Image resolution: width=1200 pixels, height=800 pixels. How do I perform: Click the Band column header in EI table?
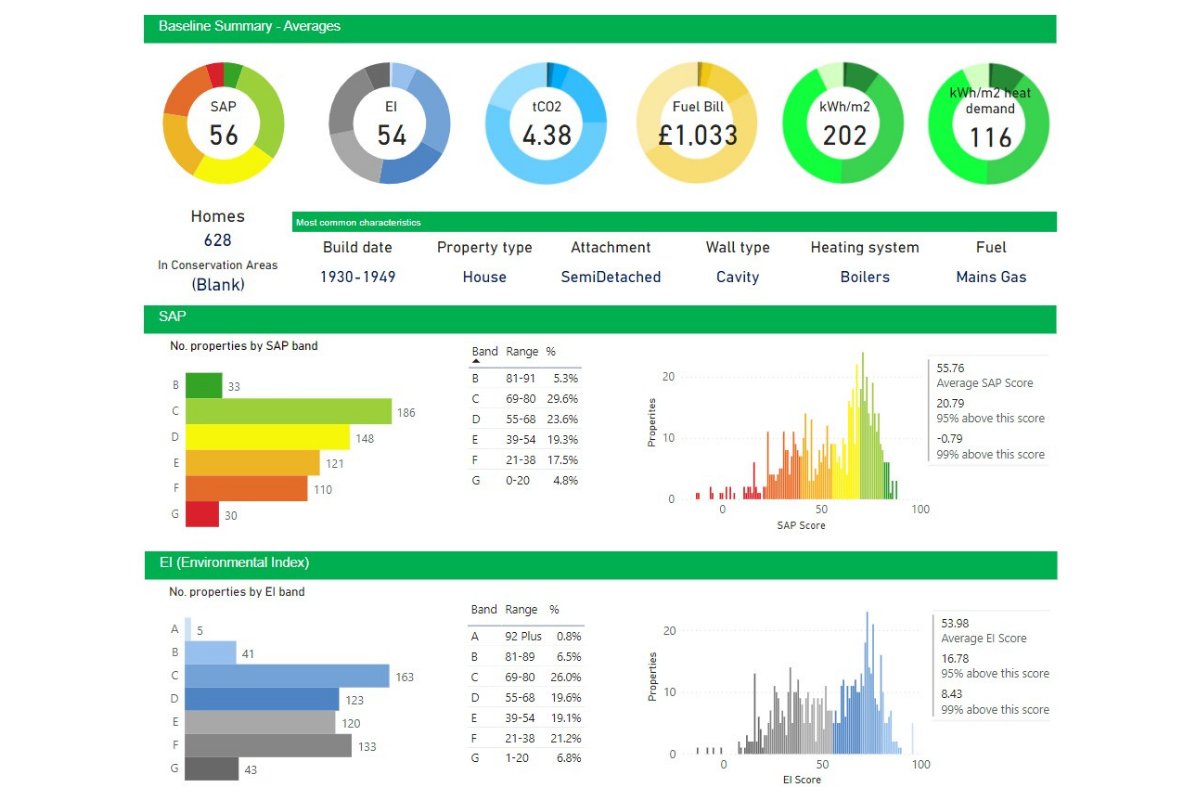pyautogui.click(x=484, y=609)
